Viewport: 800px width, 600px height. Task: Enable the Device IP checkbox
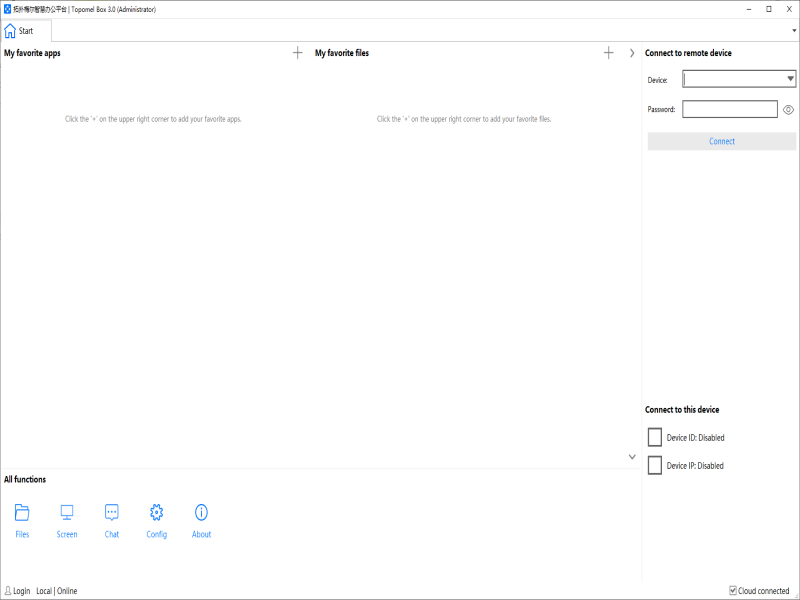click(x=655, y=465)
